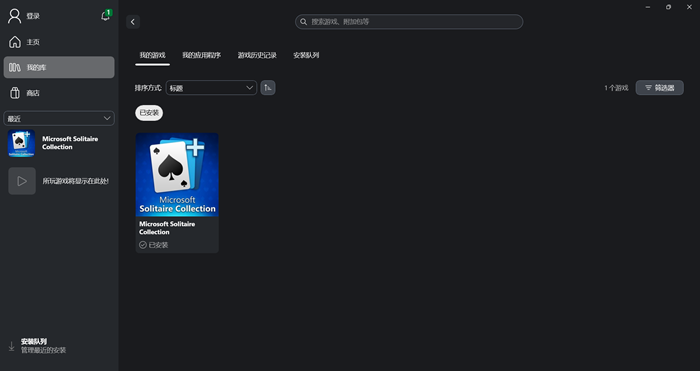Click the user profile login icon
Viewport: 700px width, 371px height.
click(15, 16)
